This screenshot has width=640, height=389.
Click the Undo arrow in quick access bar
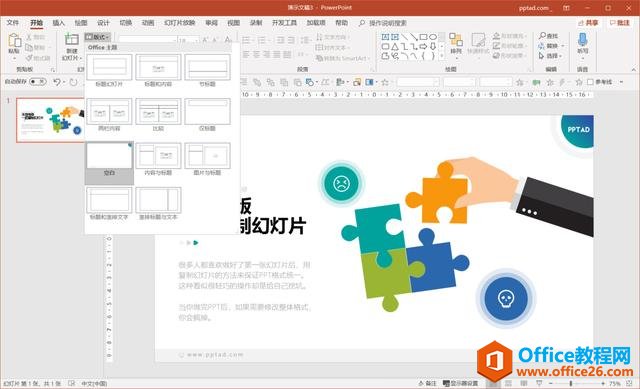[57, 82]
